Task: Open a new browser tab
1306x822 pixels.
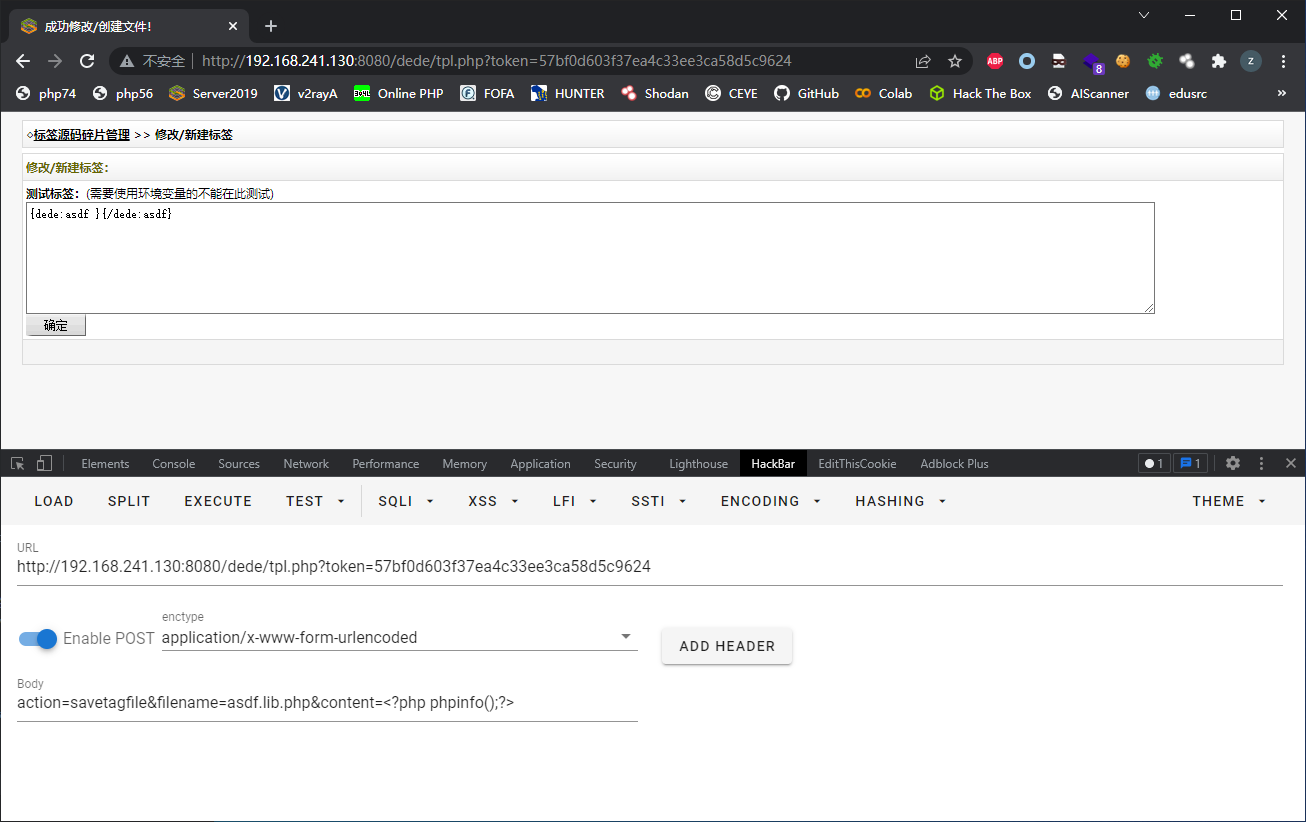Action: 270,26
